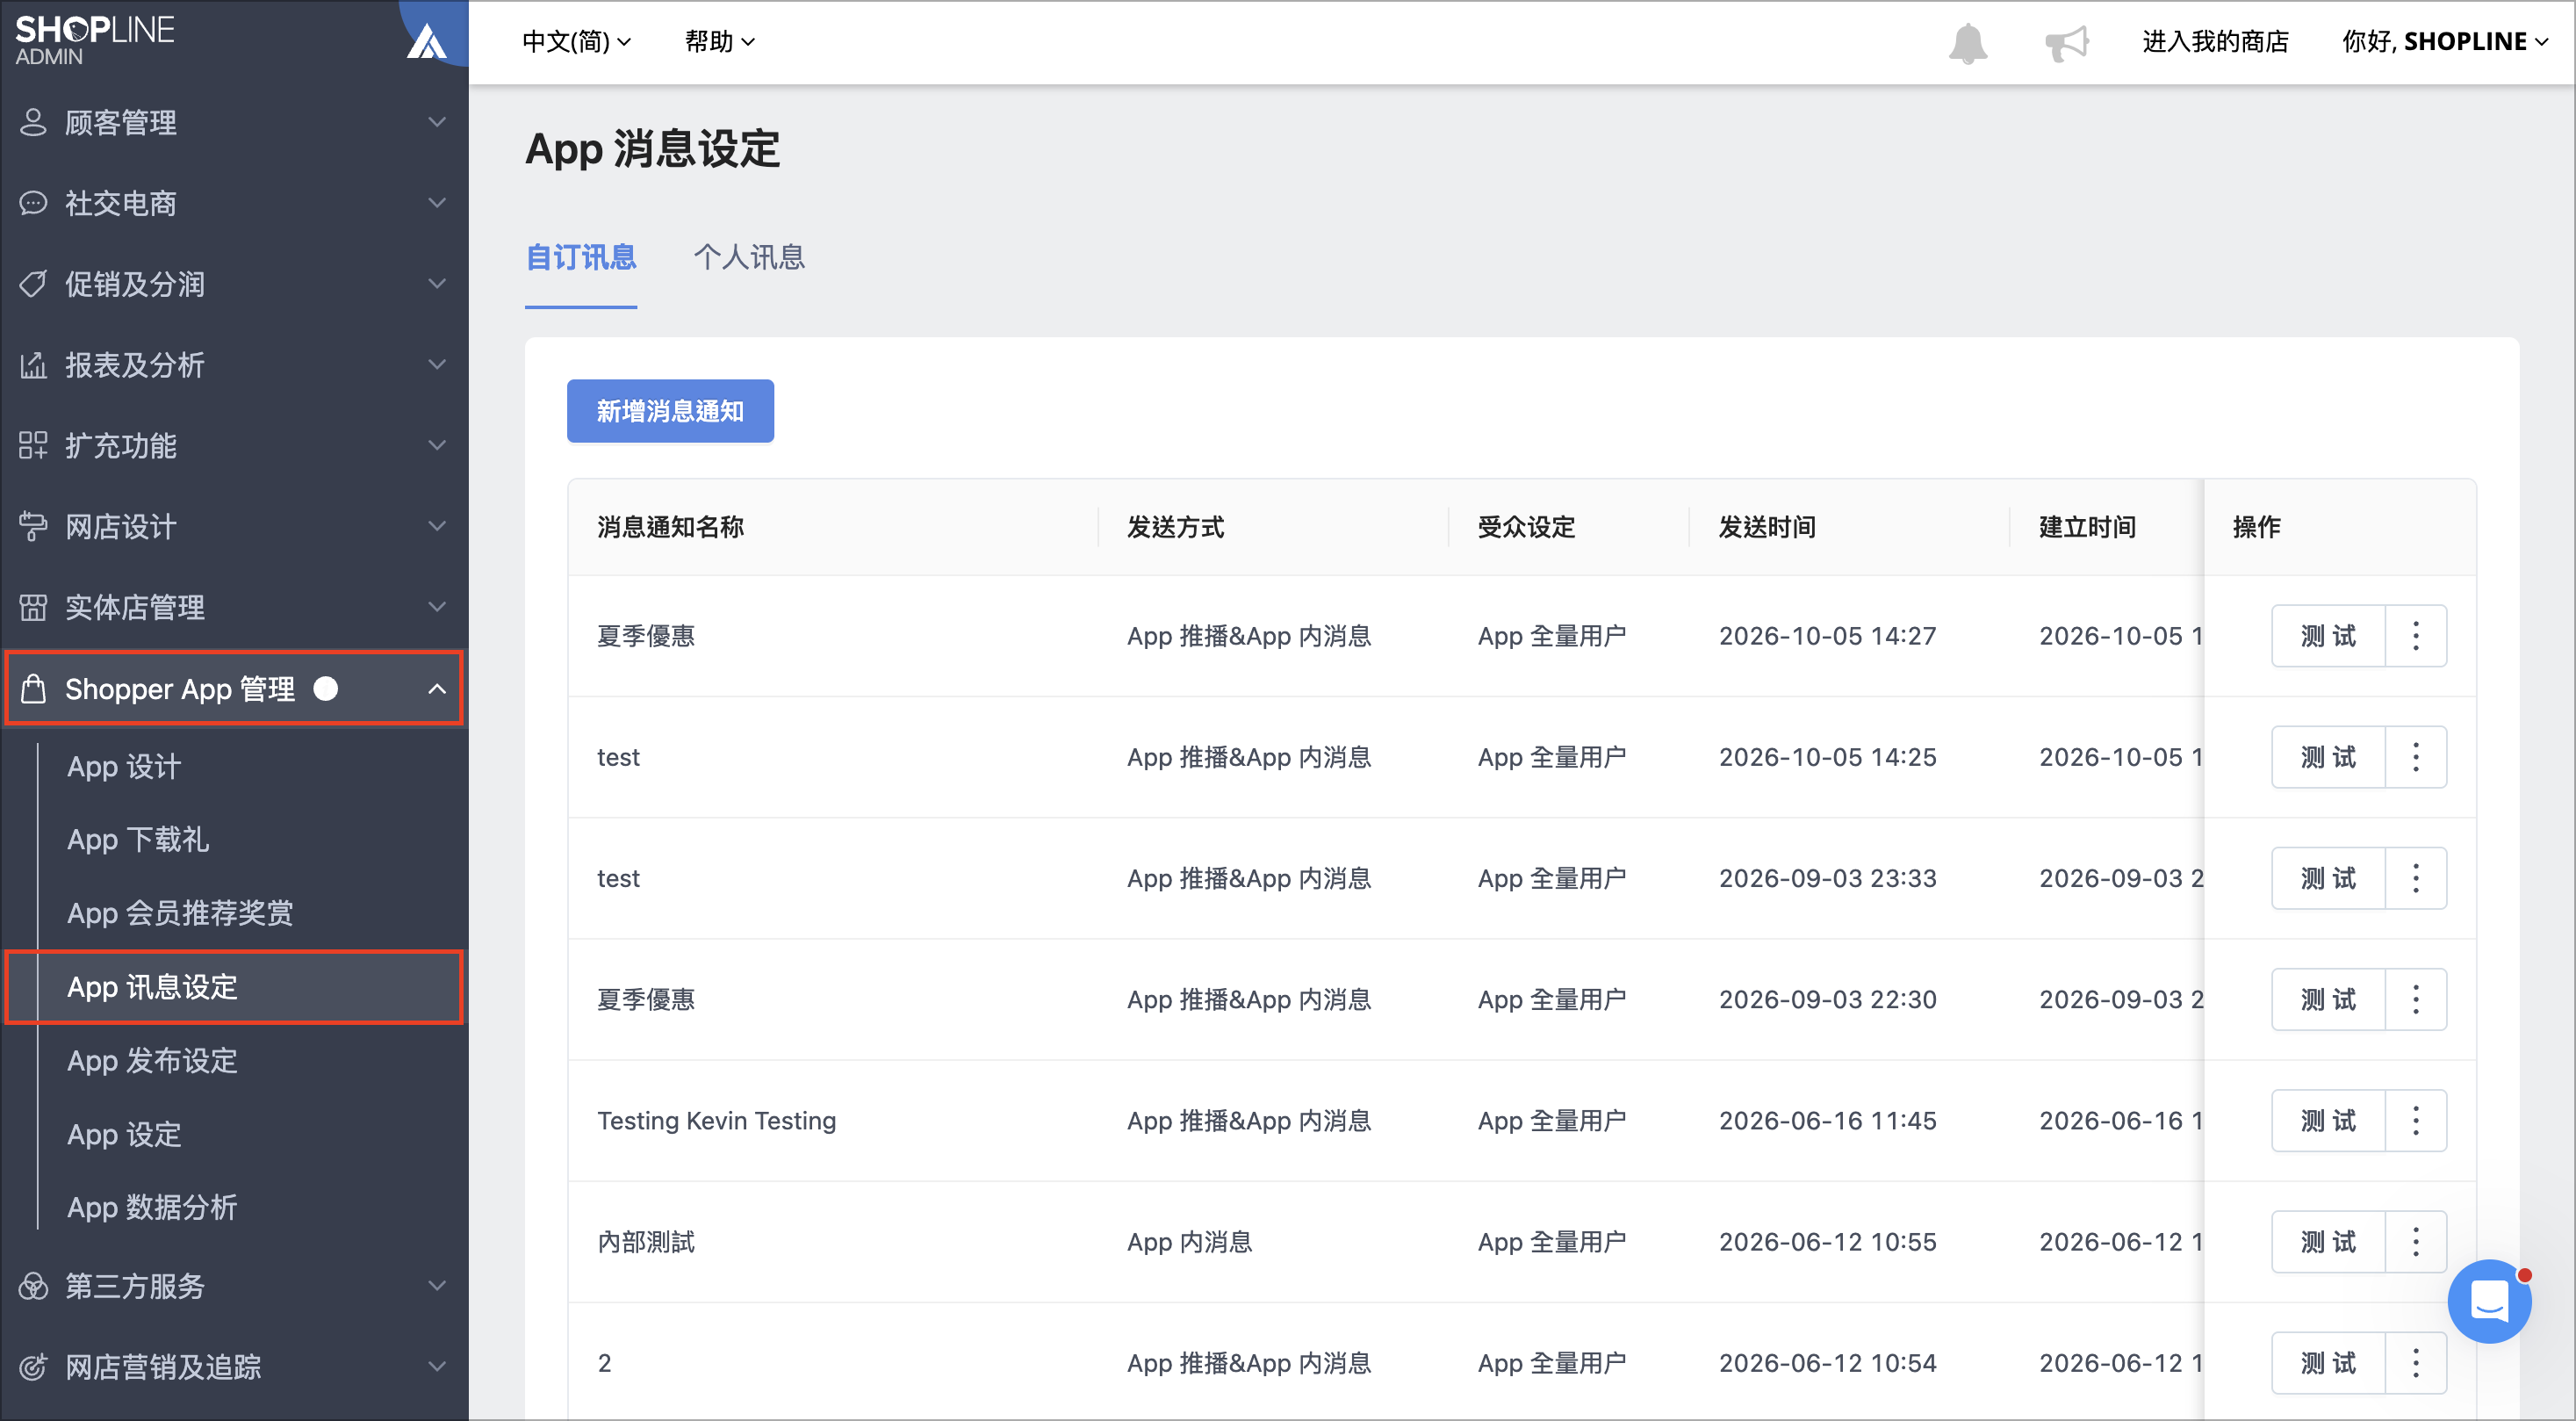Click the App 内消息 send method cell
The image size is (2576, 1421).
pos(1189,1241)
